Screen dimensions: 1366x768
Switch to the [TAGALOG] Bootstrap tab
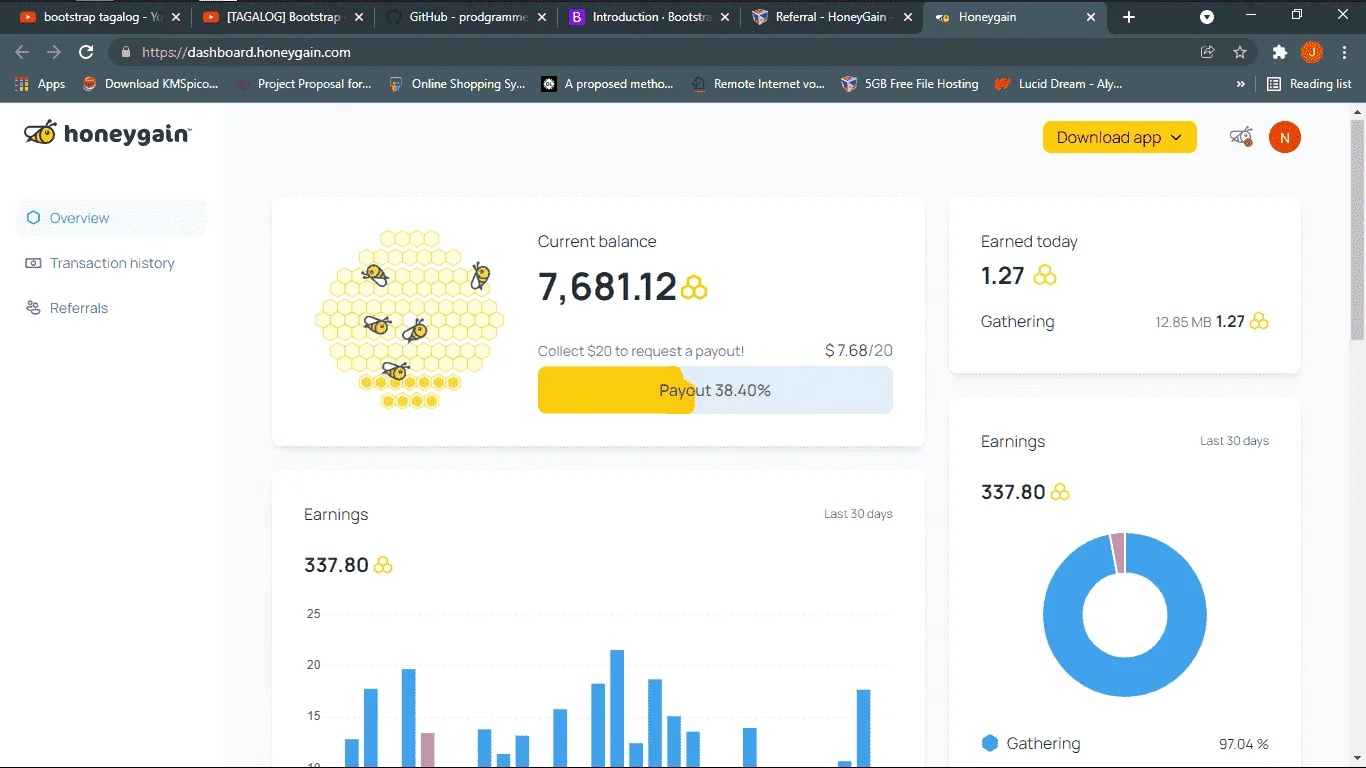point(283,17)
